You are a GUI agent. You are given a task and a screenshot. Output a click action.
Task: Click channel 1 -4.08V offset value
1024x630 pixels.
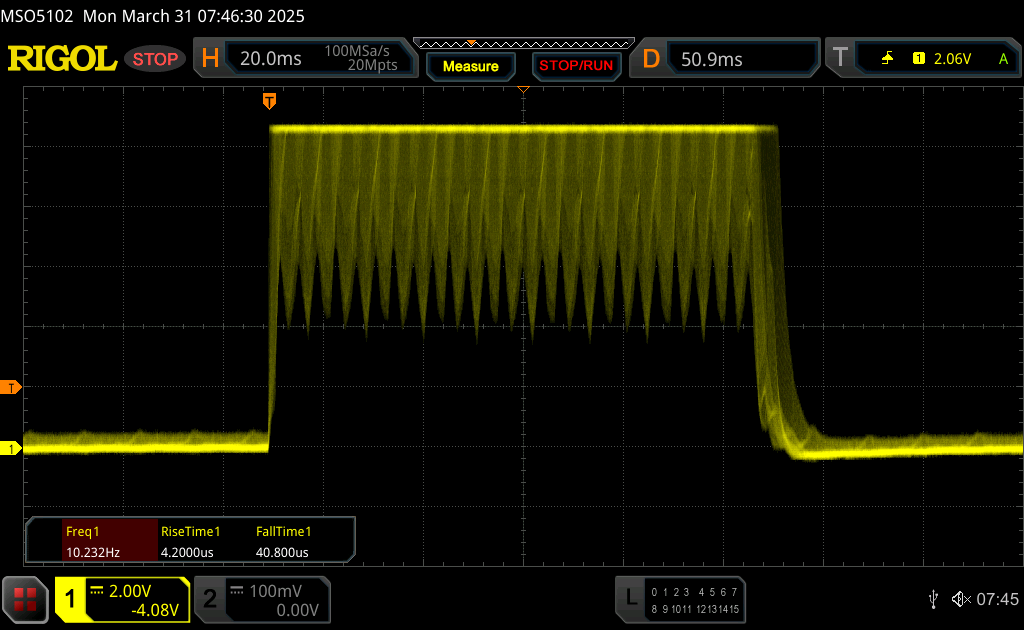click(x=155, y=610)
